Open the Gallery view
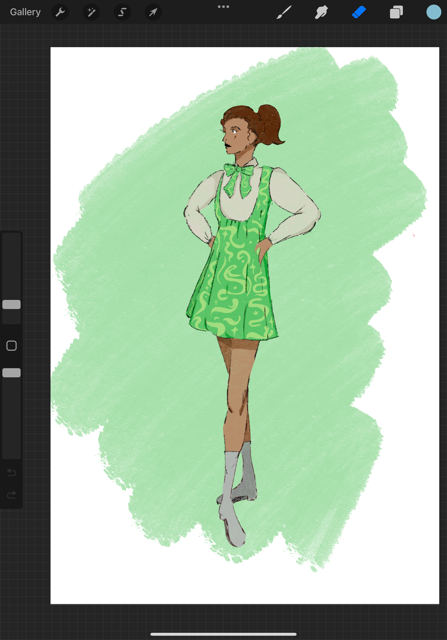 click(25, 12)
